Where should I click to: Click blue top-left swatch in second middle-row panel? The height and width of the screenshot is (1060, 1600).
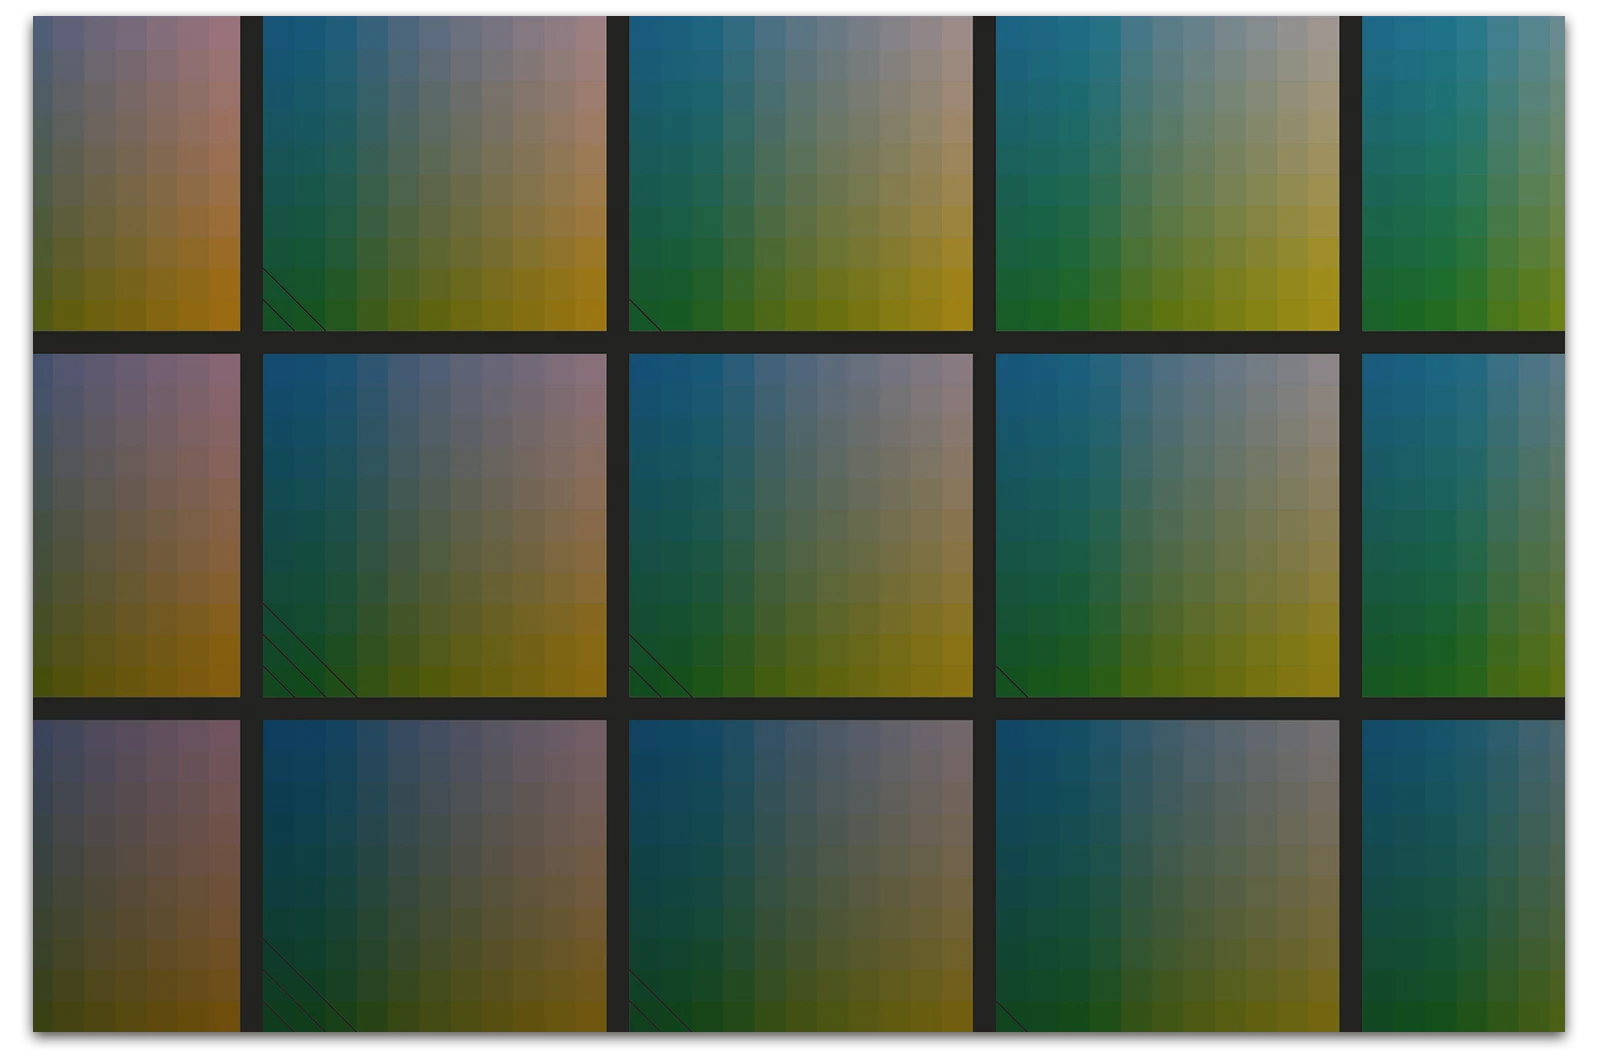pyautogui.click(x=277, y=368)
